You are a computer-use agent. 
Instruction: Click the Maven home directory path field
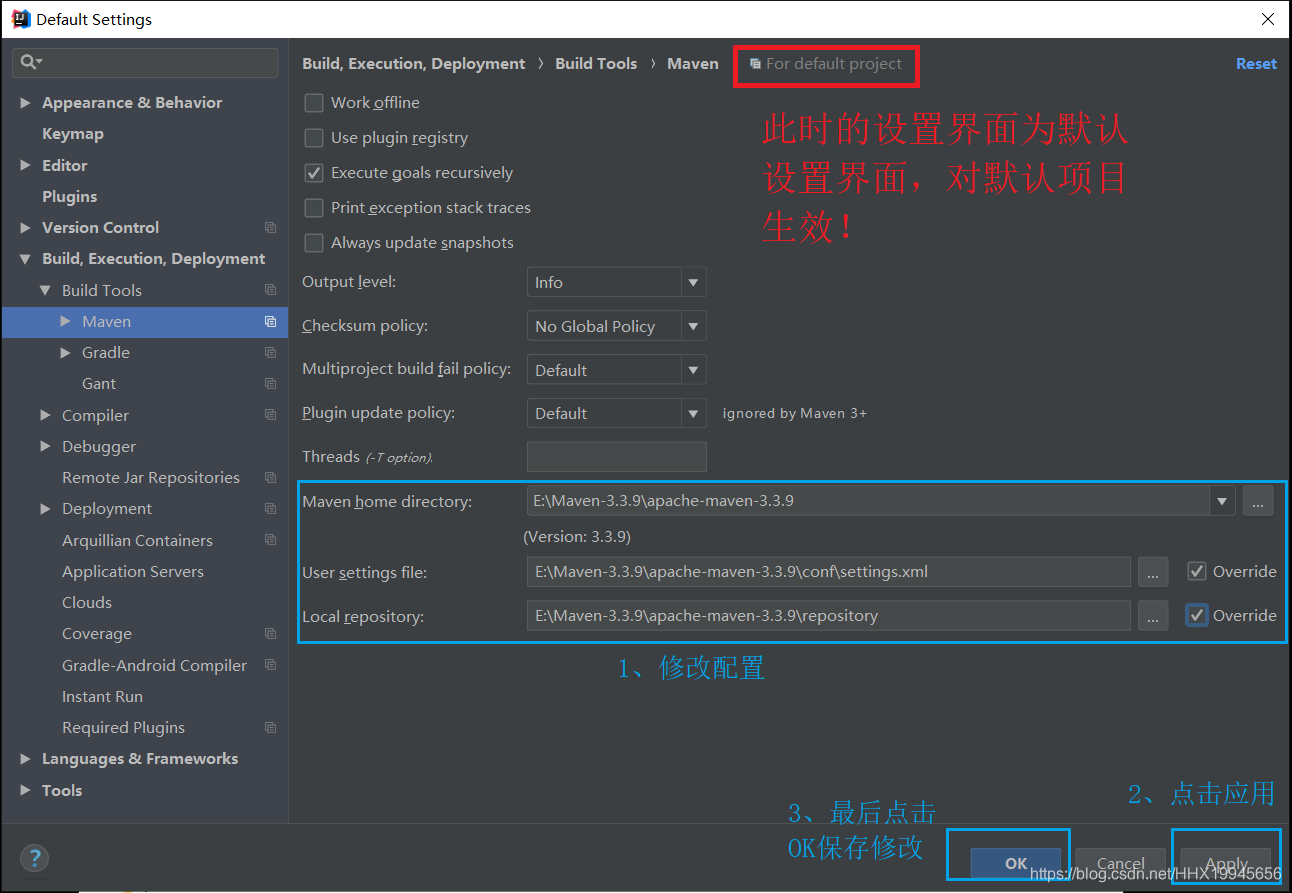pos(868,501)
